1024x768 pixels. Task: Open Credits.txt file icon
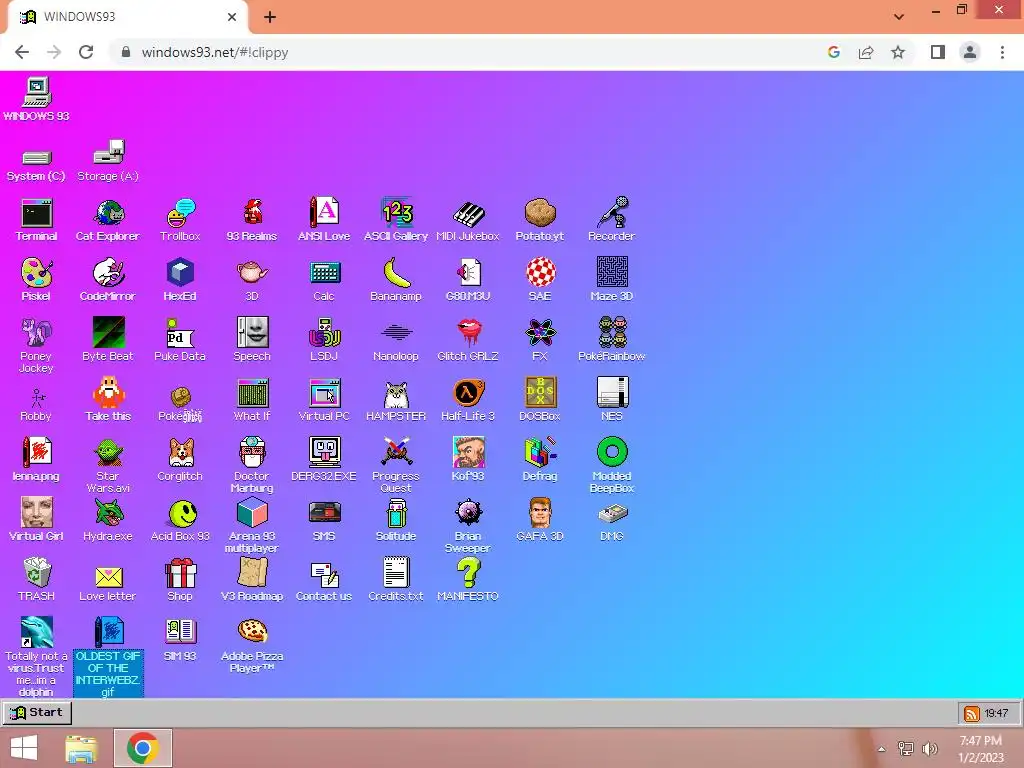point(396,573)
